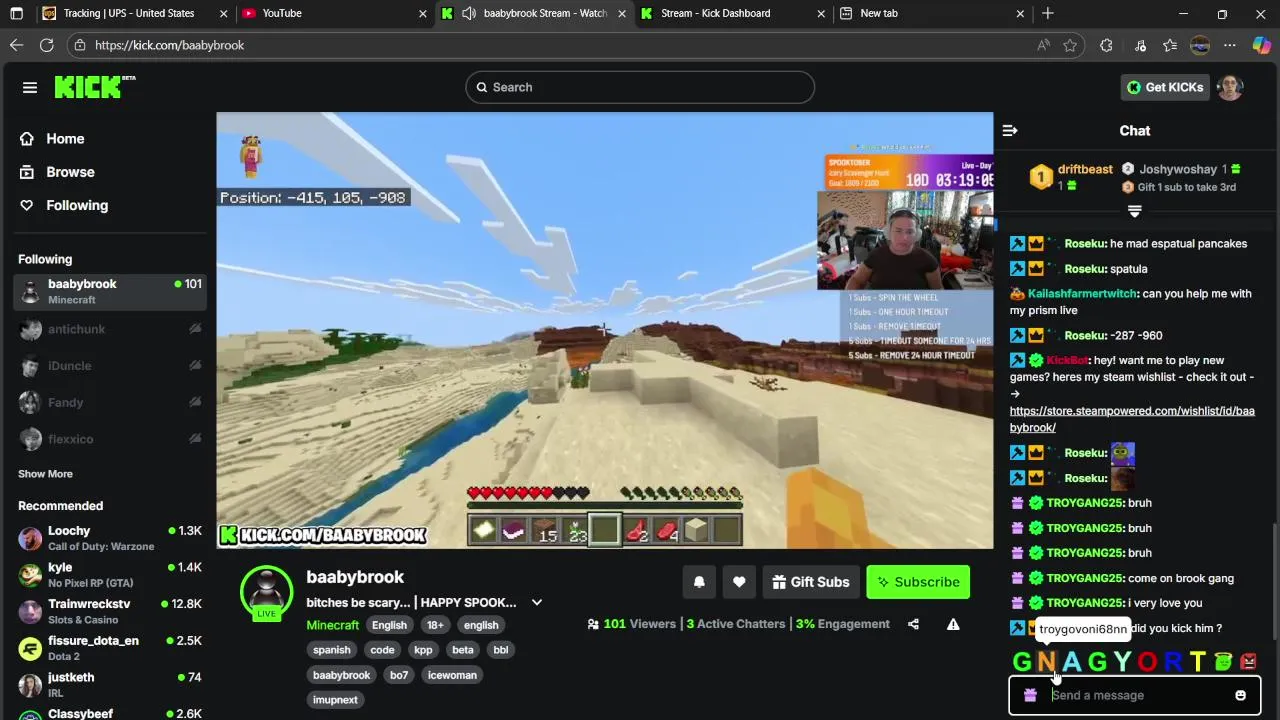This screenshot has width=1280, height=720.
Task: Open the Steam wishlist link in chat
Action: tap(1132, 419)
